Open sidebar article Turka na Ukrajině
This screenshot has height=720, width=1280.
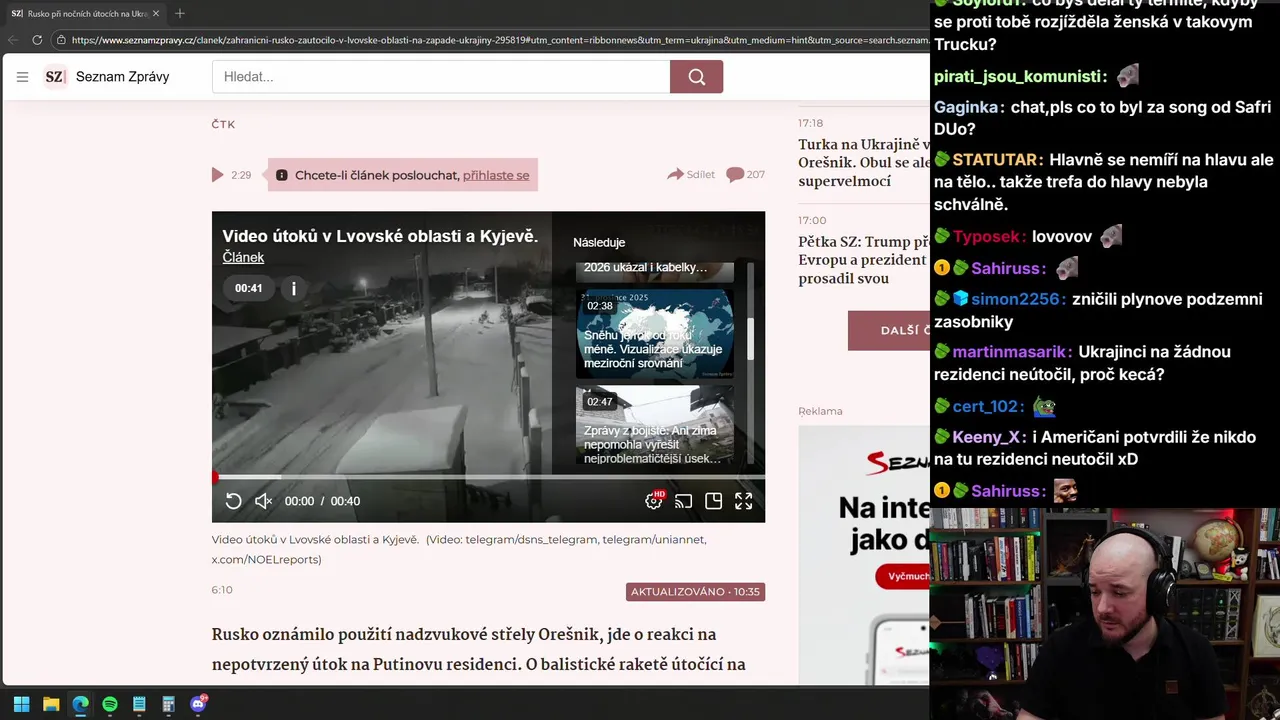tap(864, 163)
